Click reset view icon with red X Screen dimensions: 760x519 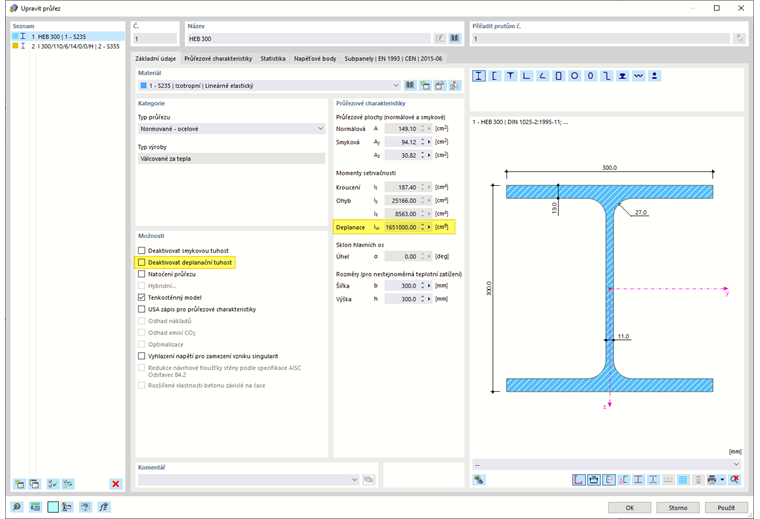coord(735,480)
